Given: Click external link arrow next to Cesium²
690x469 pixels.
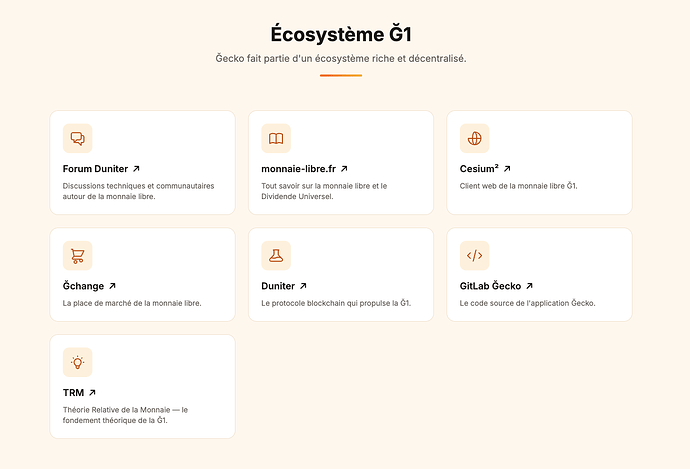Looking at the screenshot, I should click(x=507, y=169).
